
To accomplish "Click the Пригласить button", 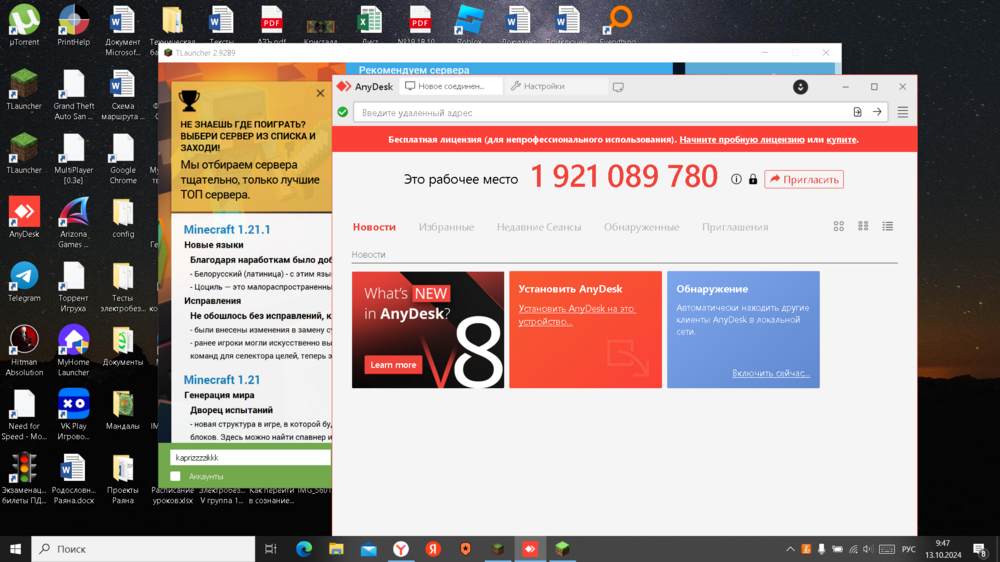I will tap(804, 179).
